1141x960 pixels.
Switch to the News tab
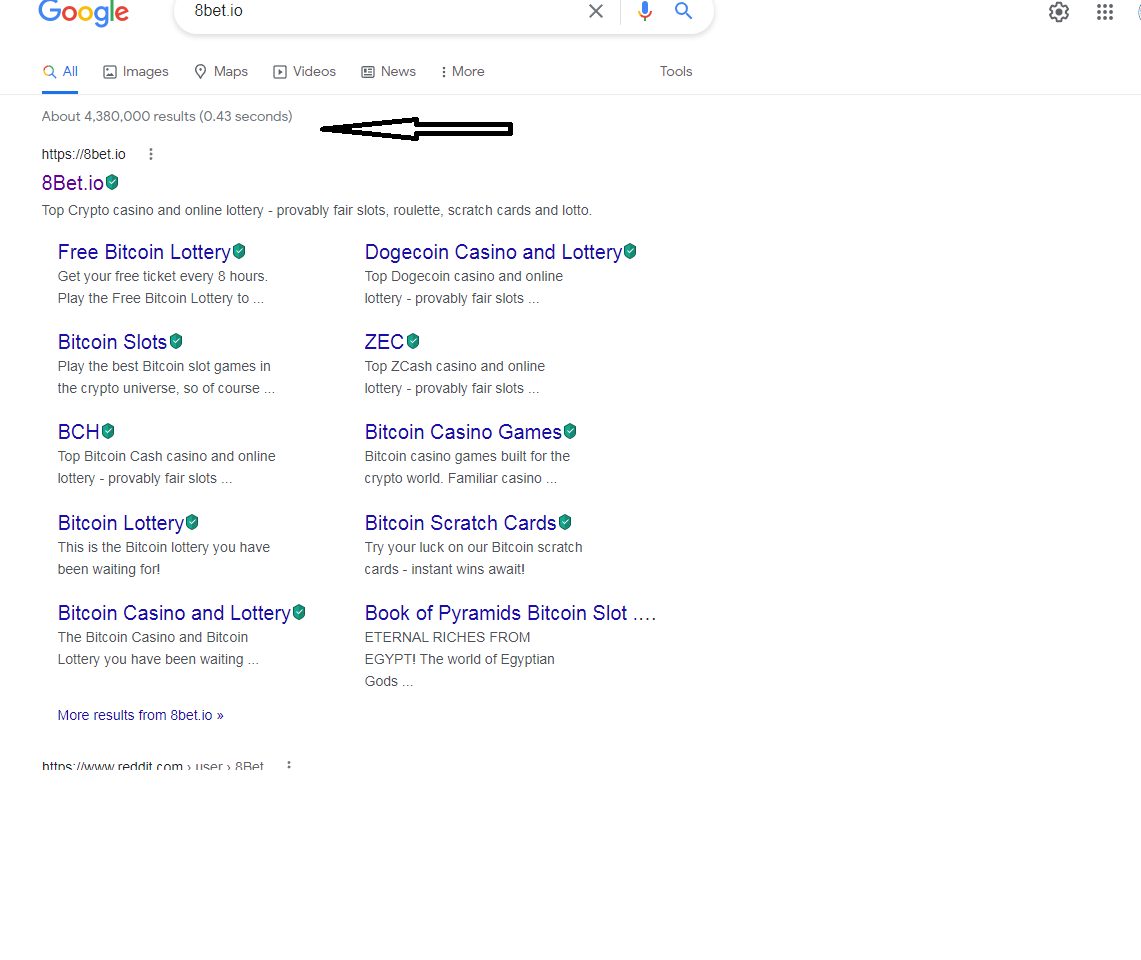tap(389, 71)
